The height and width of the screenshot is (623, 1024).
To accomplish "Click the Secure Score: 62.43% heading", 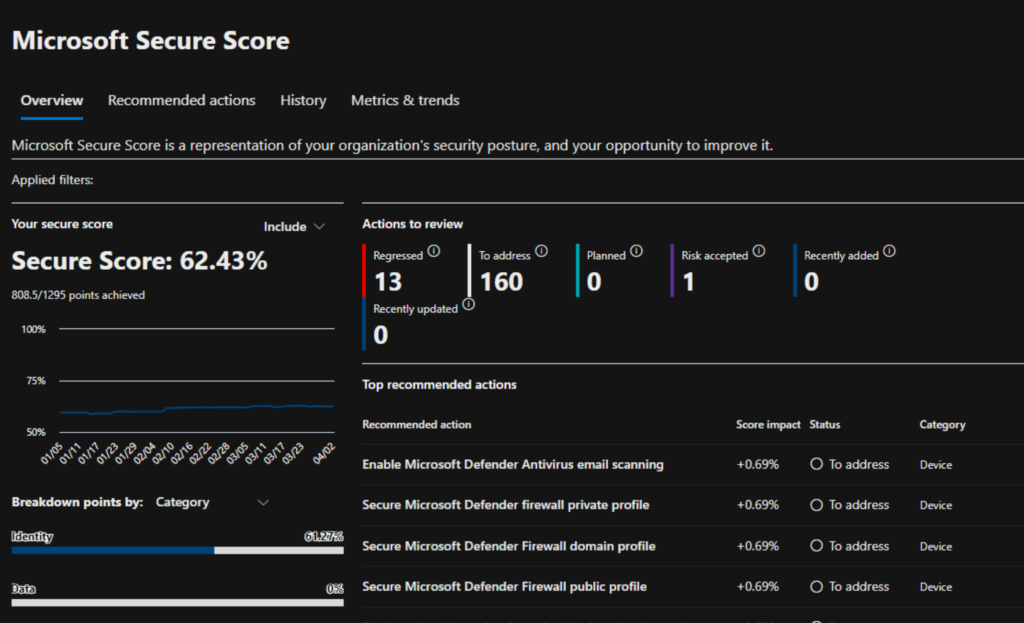I will point(139,261).
